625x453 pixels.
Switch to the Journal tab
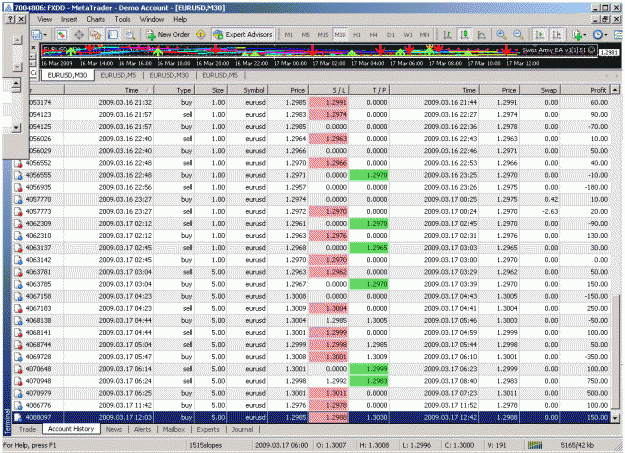242,429
